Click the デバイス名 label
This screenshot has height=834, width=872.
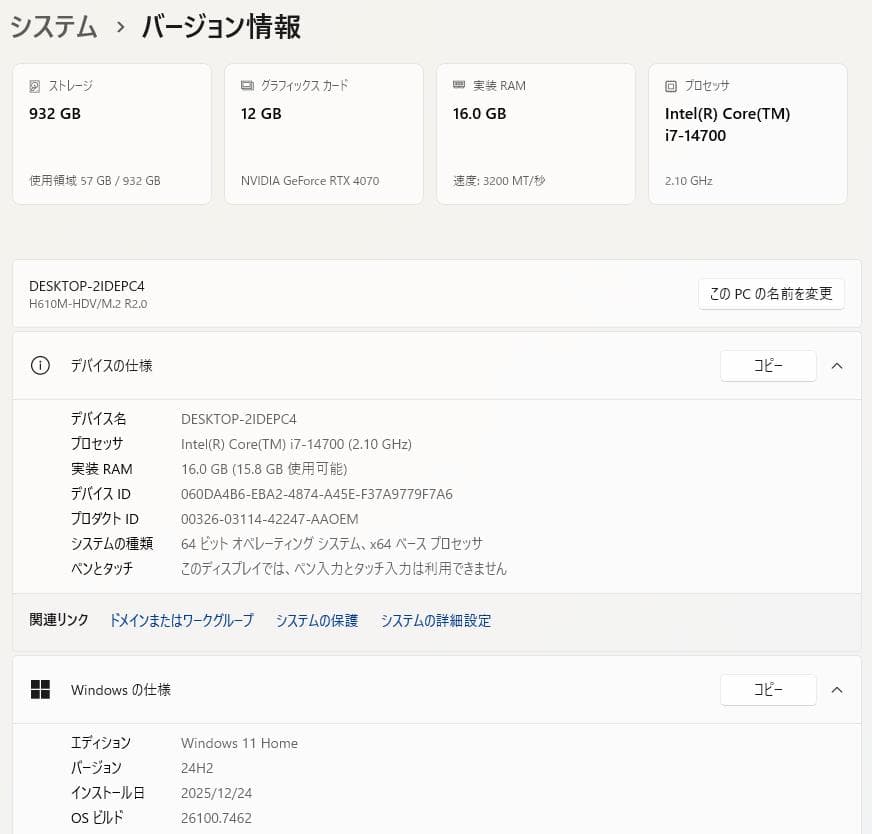pyautogui.click(x=98, y=419)
